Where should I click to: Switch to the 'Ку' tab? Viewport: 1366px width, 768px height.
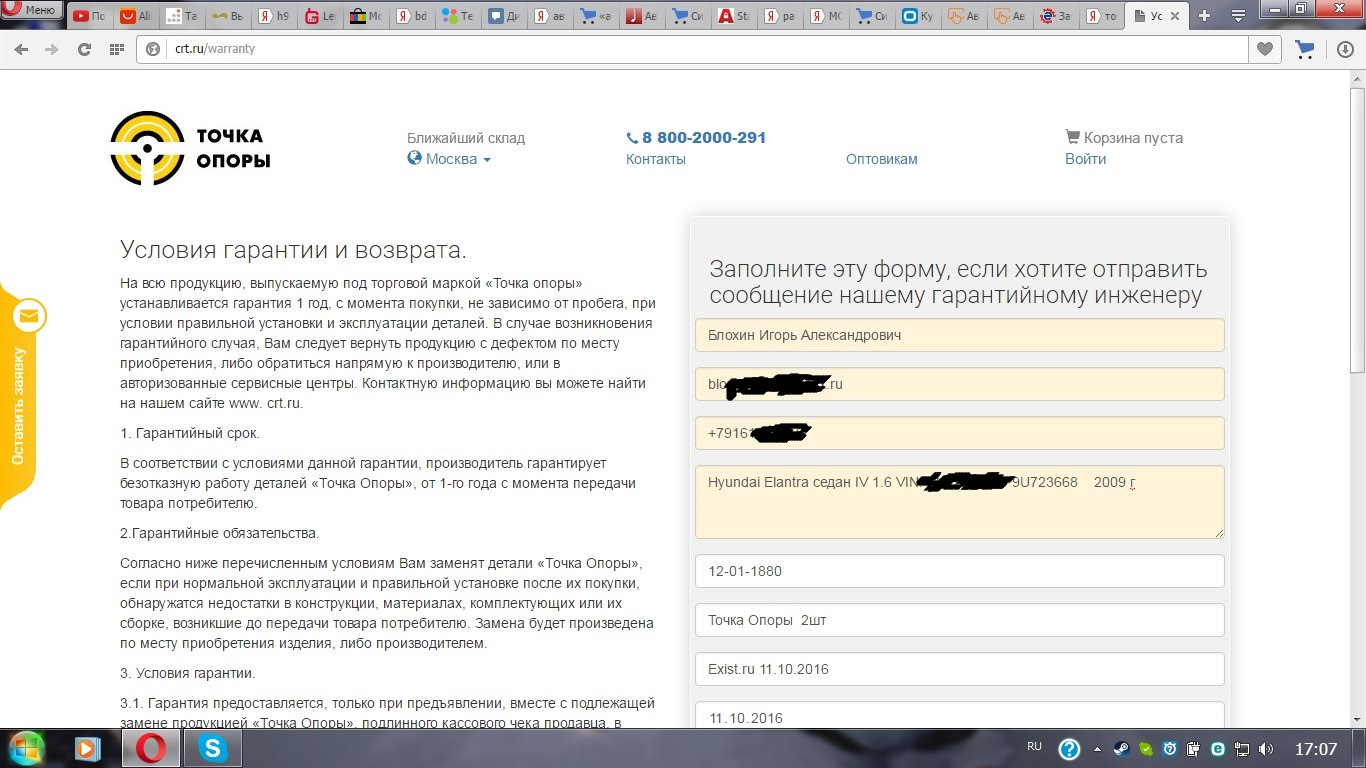click(x=918, y=16)
